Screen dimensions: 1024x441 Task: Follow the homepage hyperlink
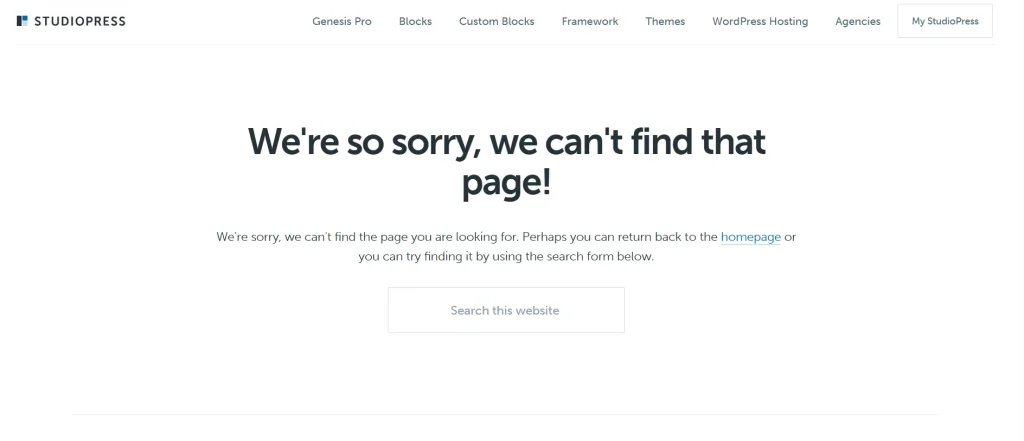750,237
